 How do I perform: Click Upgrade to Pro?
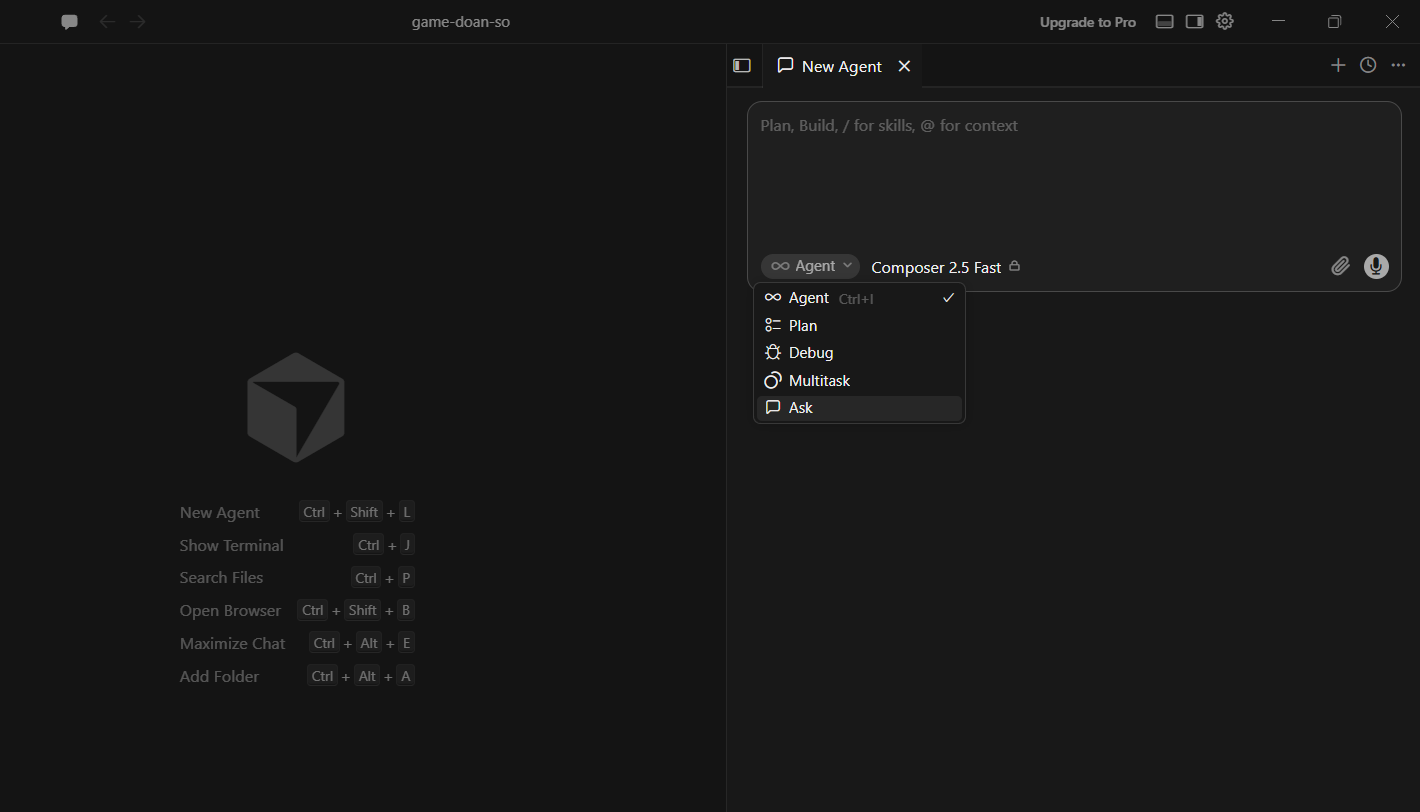click(x=1087, y=22)
